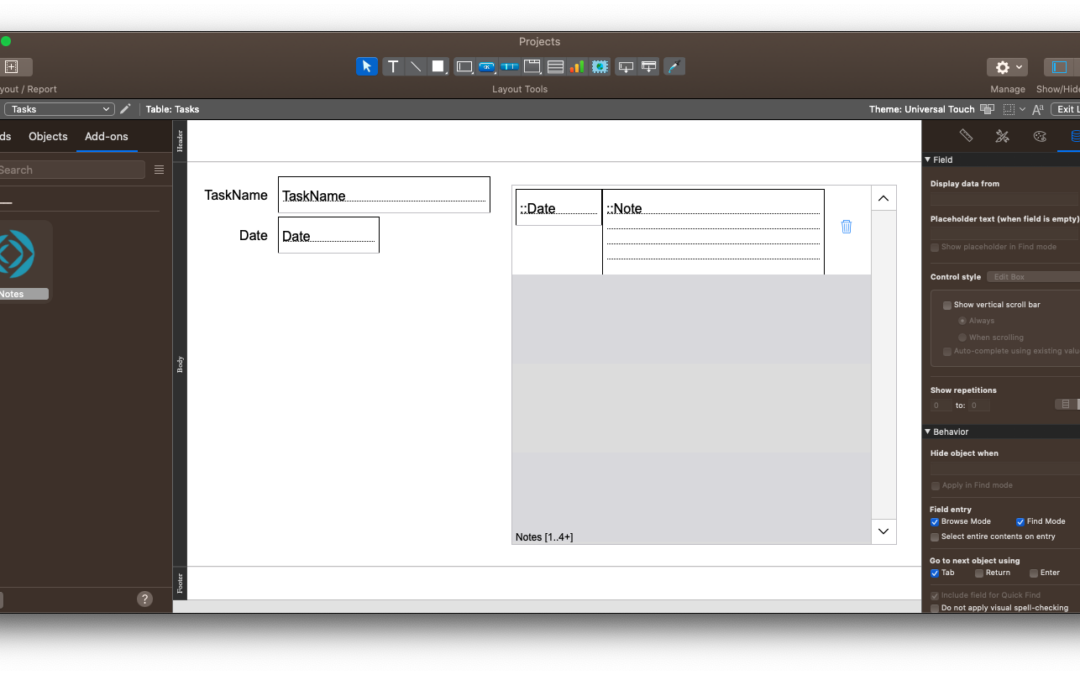Toggle Show vertical scroll bar checkbox
The height and width of the screenshot is (675, 1080).
coord(947,304)
